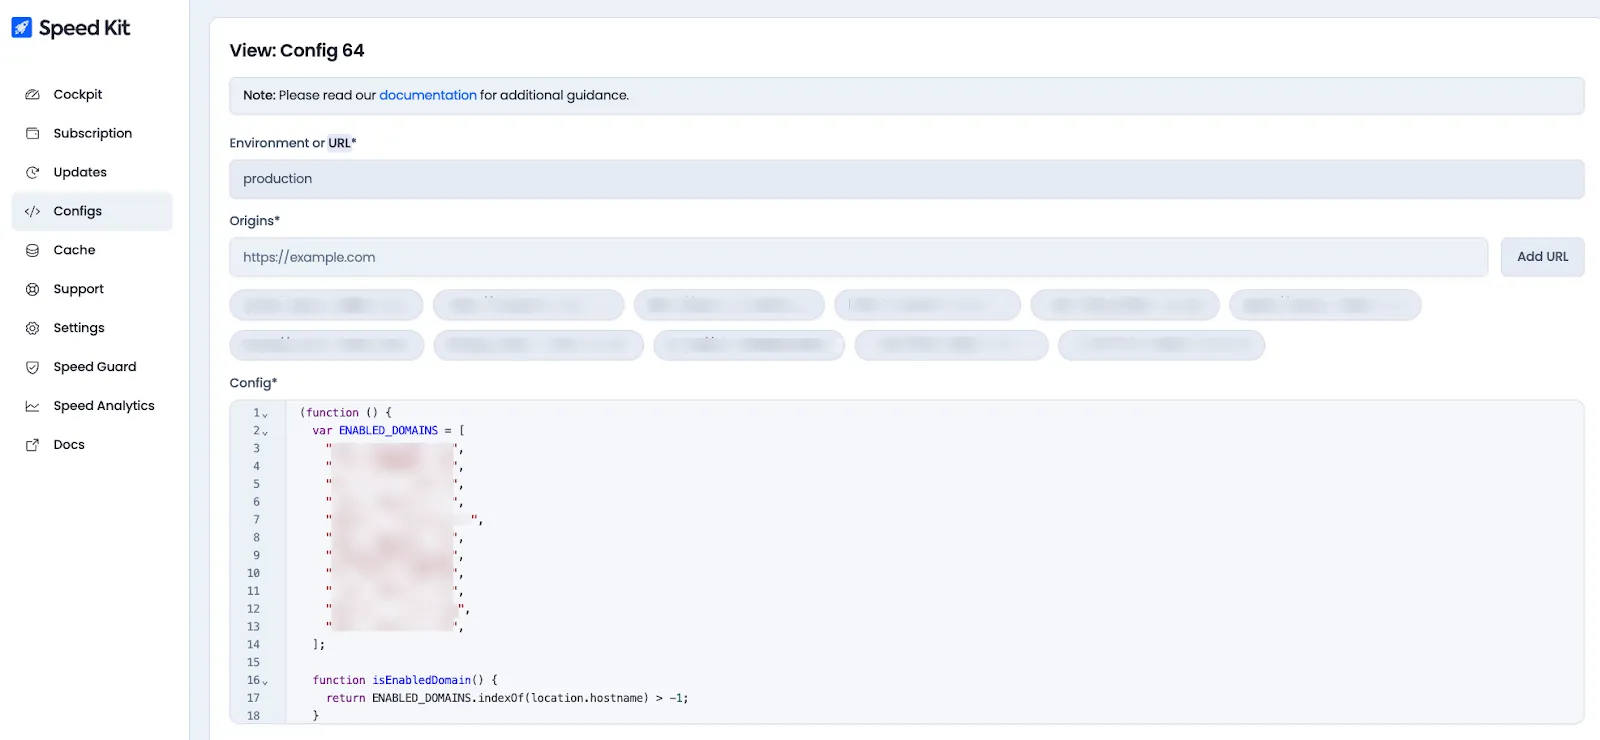The width and height of the screenshot is (1600, 740).
Task: Click the Speed Analytics chart icon
Action: tap(32, 406)
